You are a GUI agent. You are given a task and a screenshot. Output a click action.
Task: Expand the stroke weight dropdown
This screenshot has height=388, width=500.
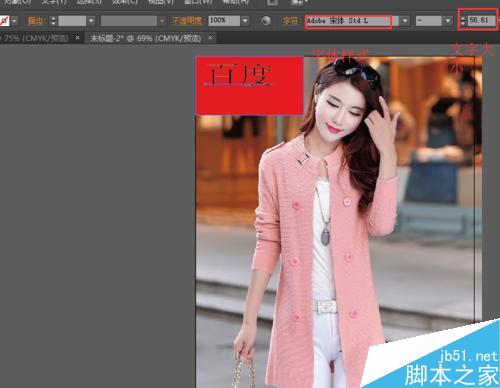tap(91, 21)
